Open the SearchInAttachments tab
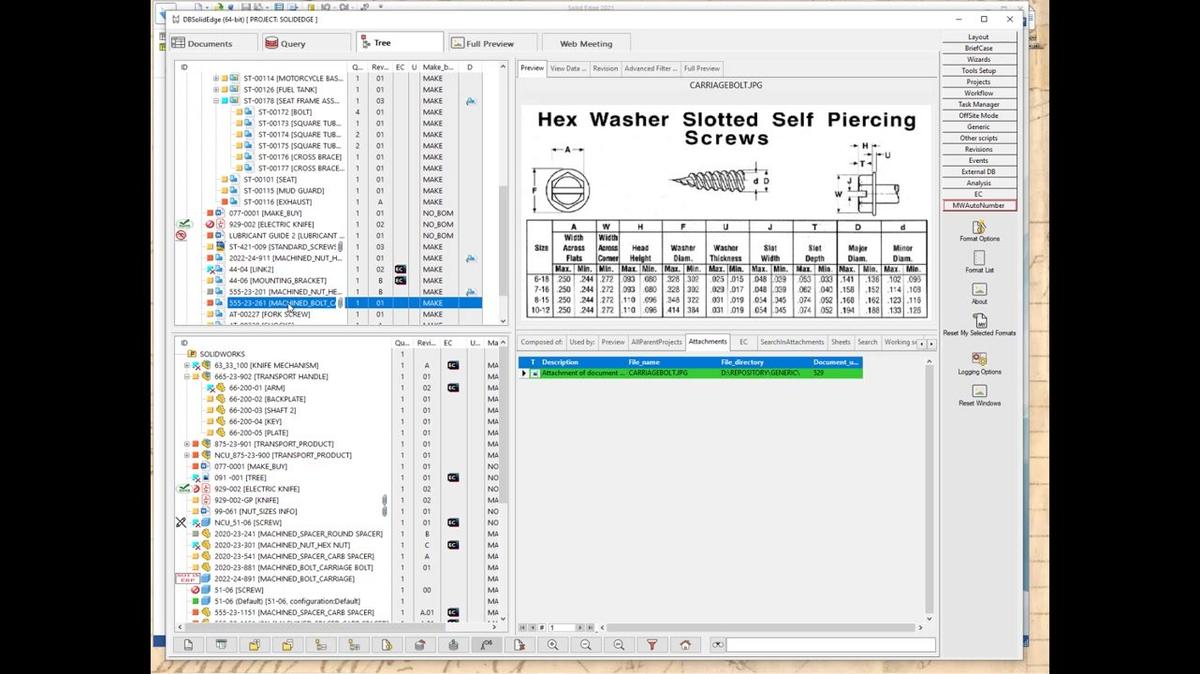 (791, 342)
